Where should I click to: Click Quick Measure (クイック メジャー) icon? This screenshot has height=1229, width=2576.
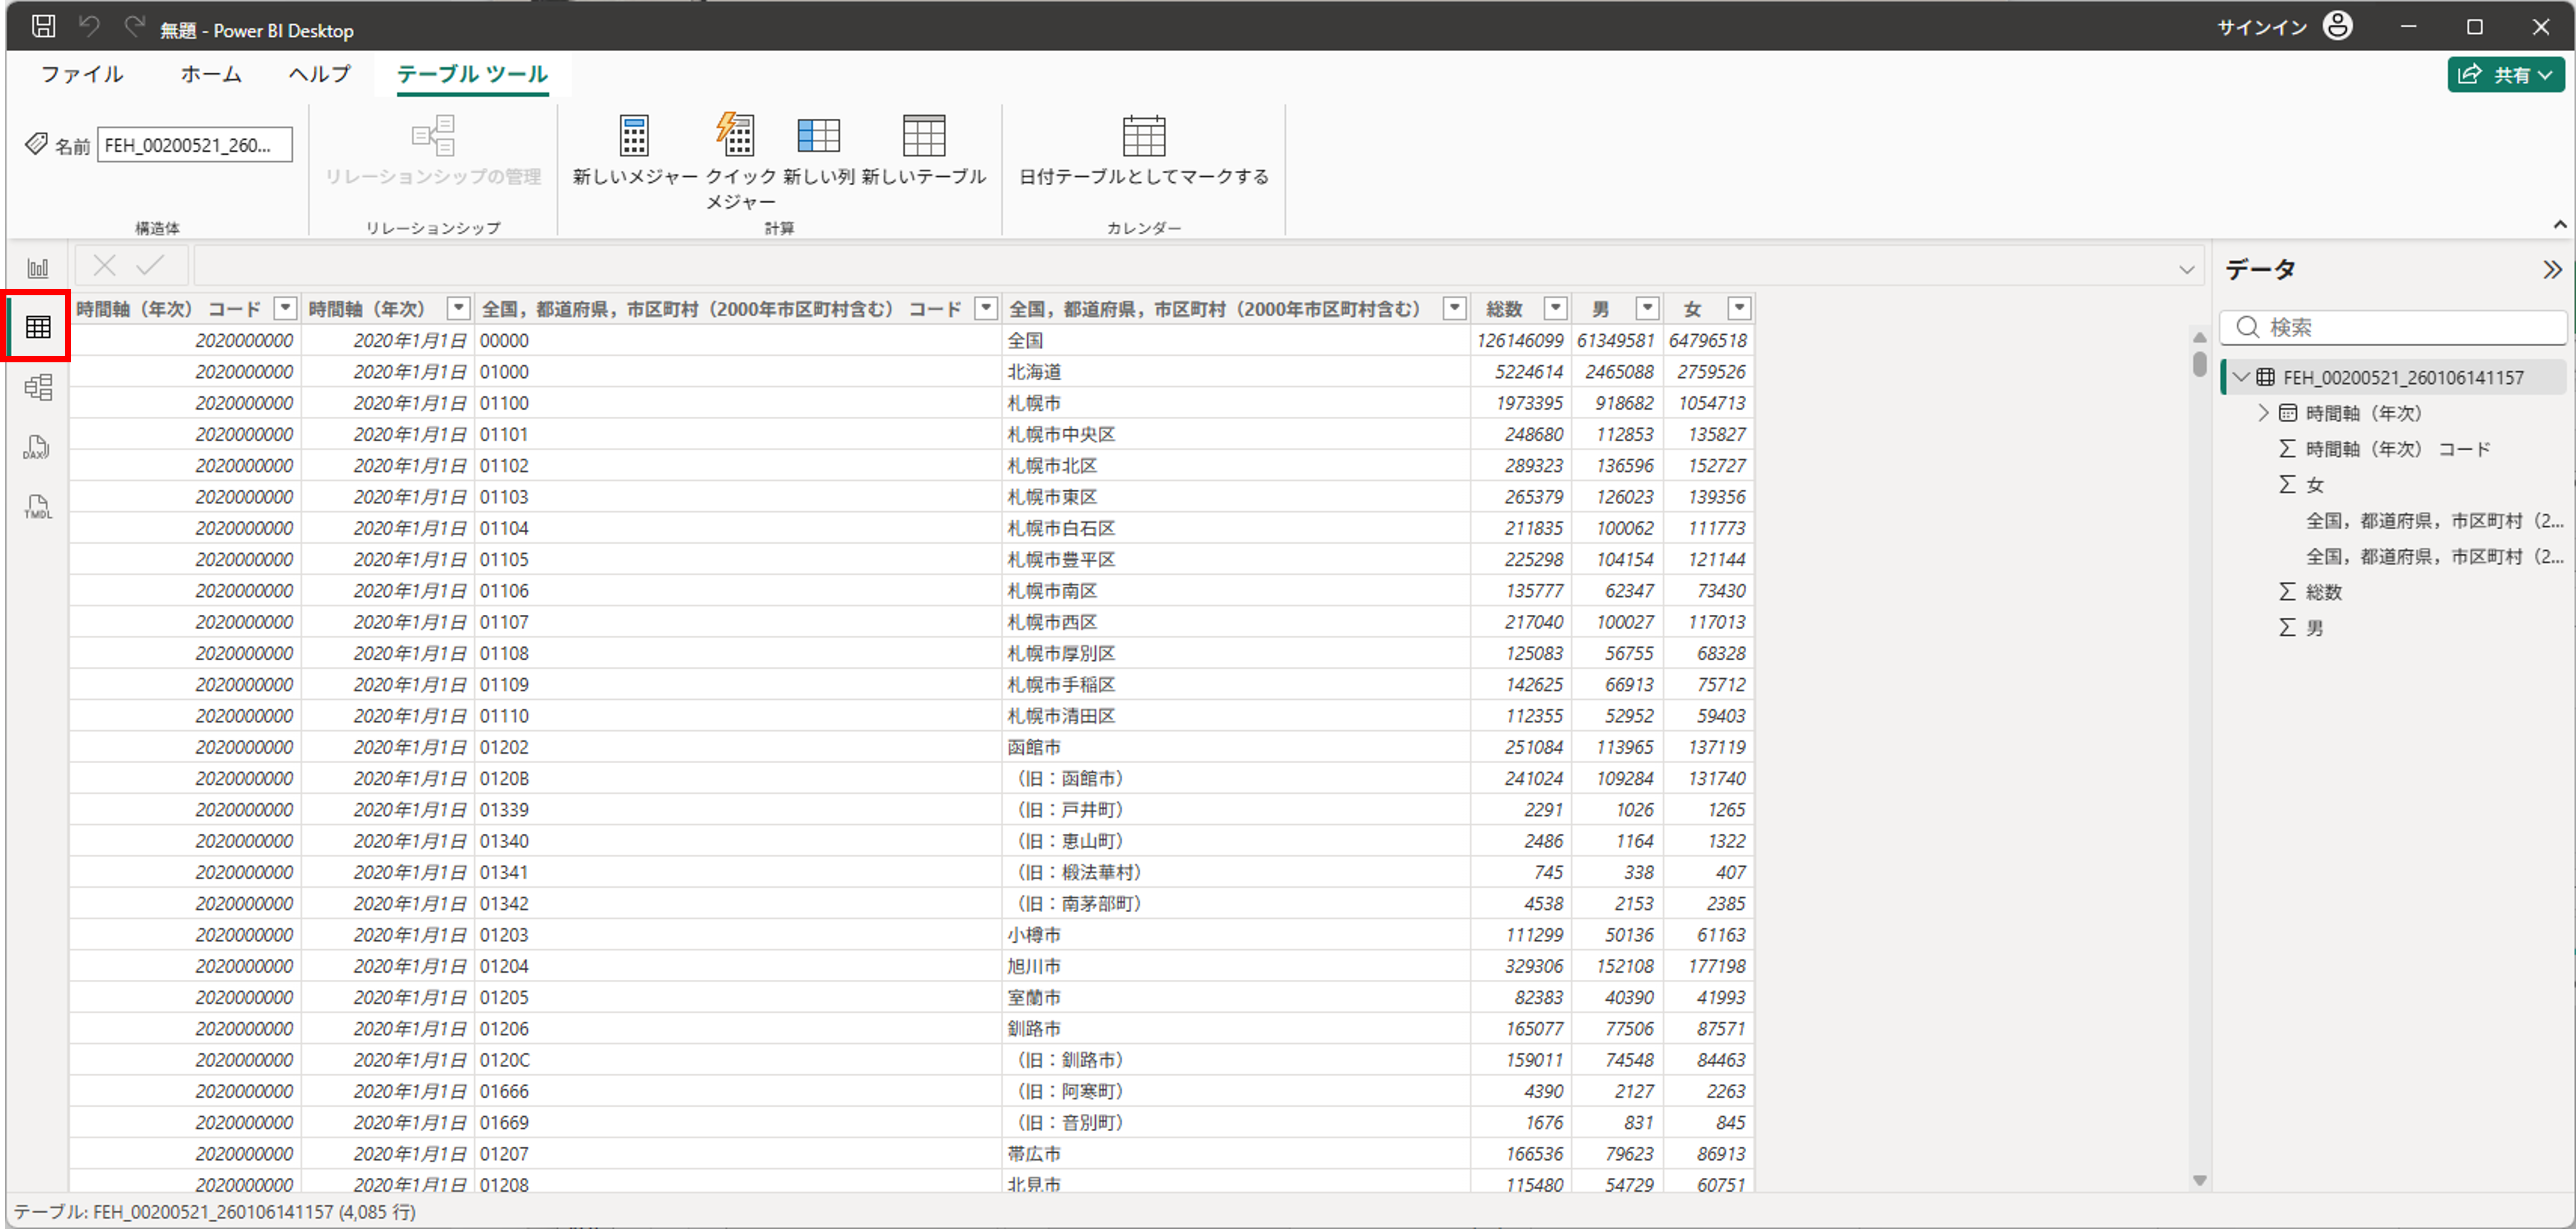tap(737, 136)
